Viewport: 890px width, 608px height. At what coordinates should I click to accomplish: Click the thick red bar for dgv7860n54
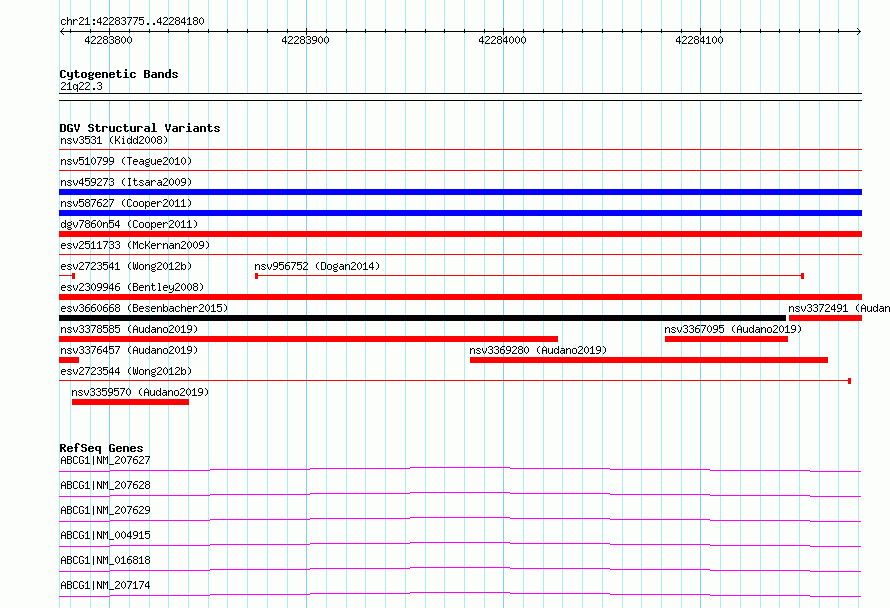(x=460, y=234)
